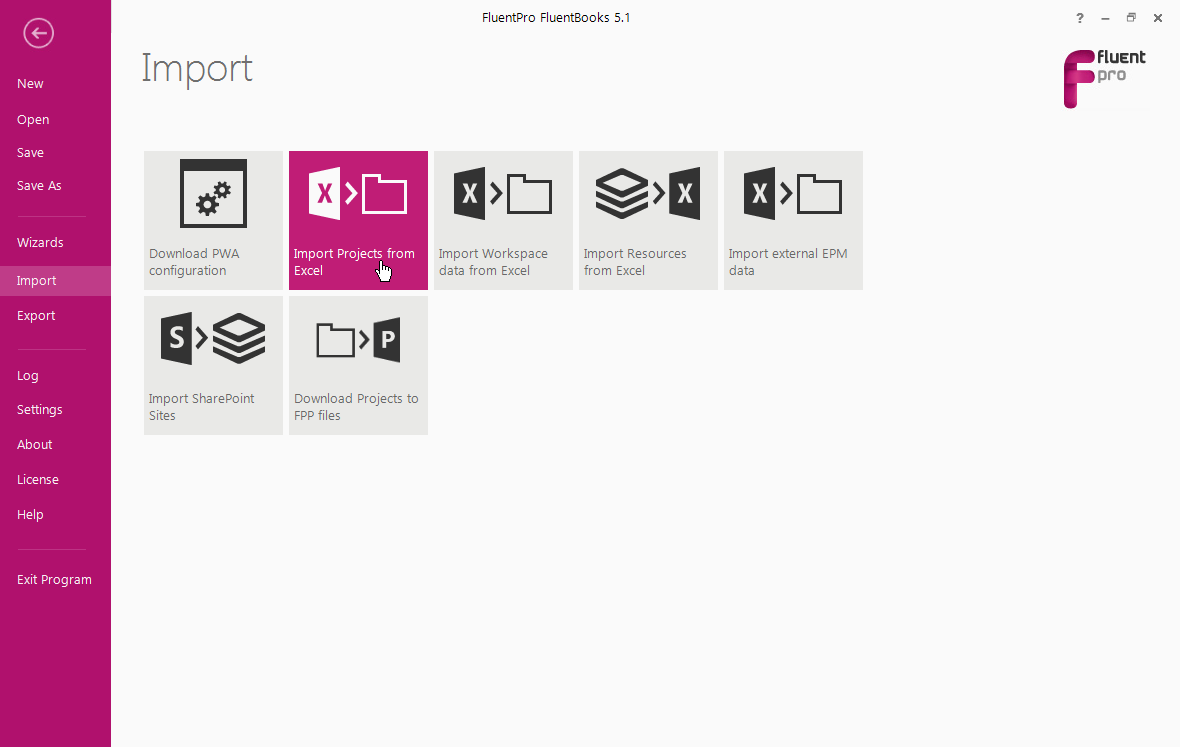Minimize the FluentBooks window
This screenshot has width=1180, height=747.
tap(1105, 18)
